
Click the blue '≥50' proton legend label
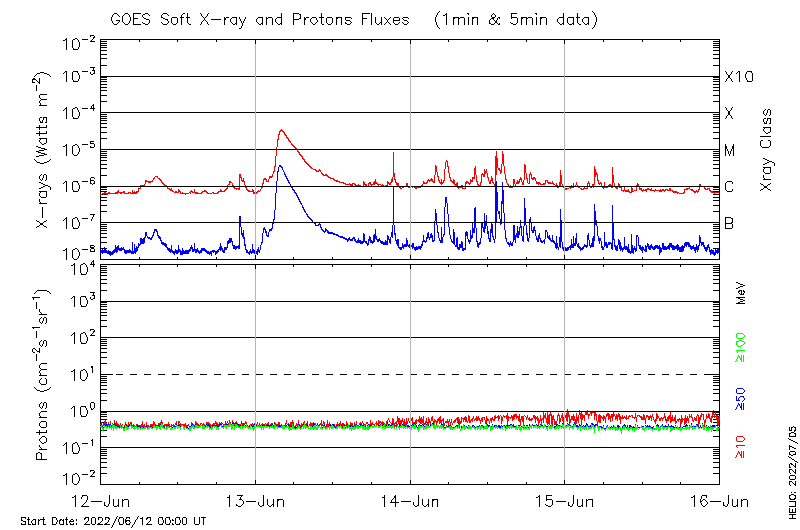[741, 399]
